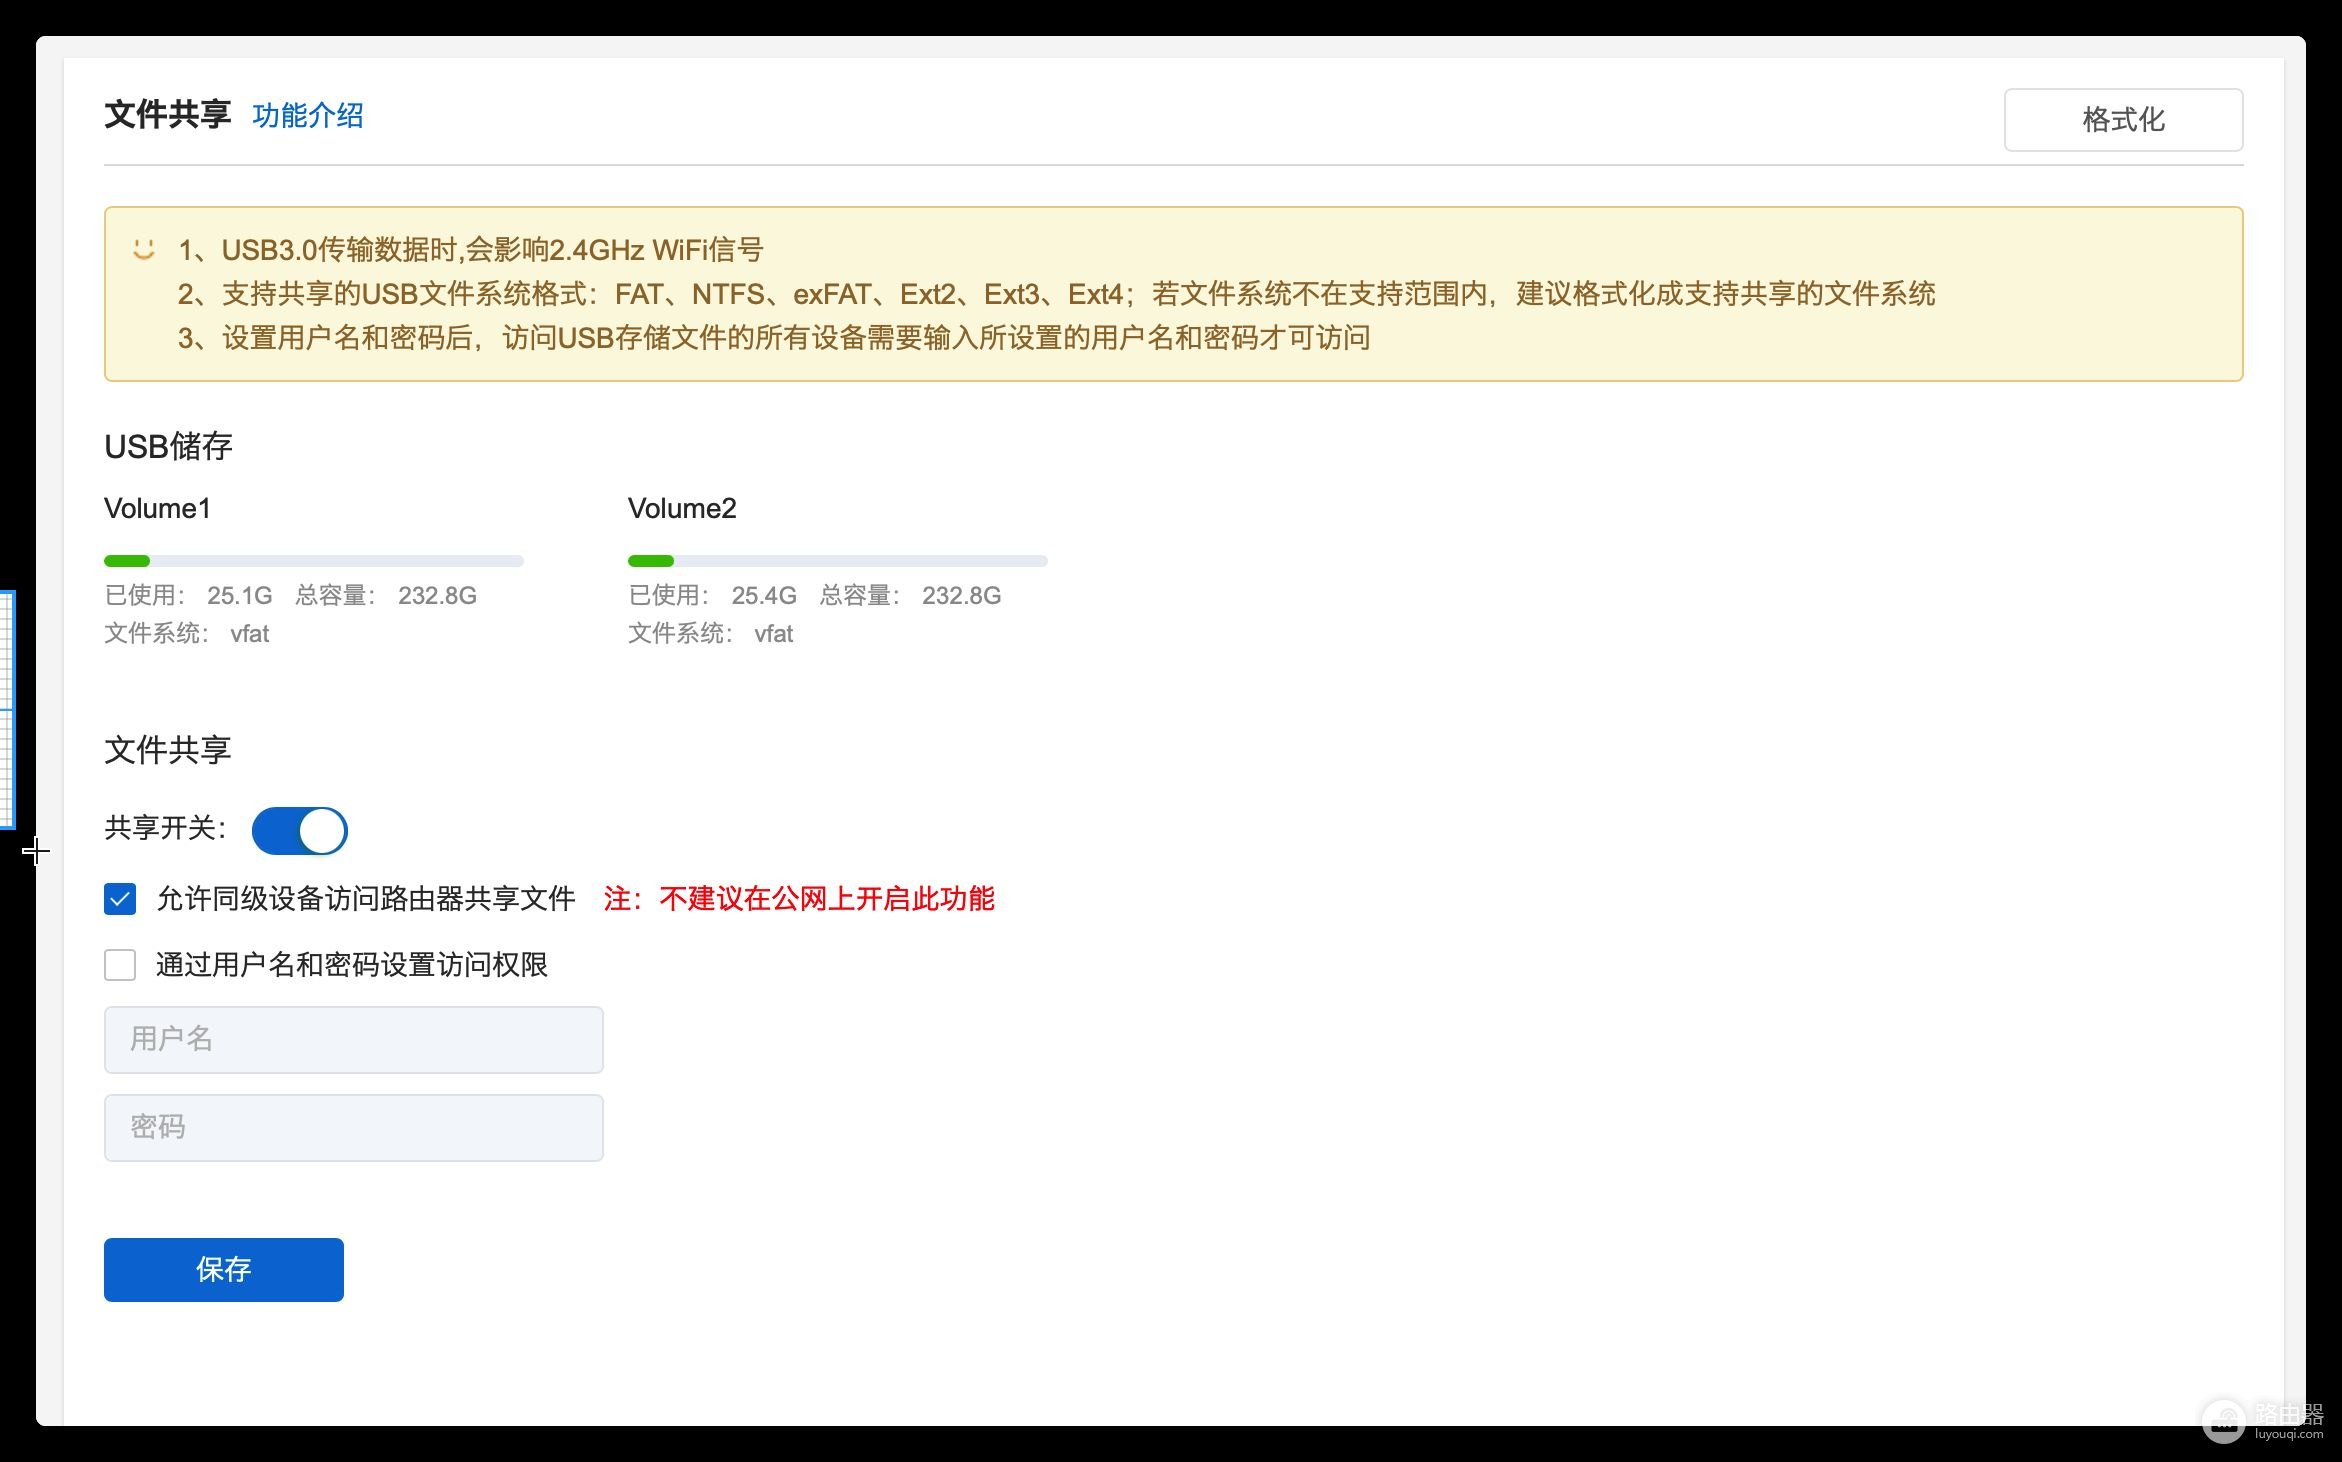Click the 格式化 button

click(2122, 120)
